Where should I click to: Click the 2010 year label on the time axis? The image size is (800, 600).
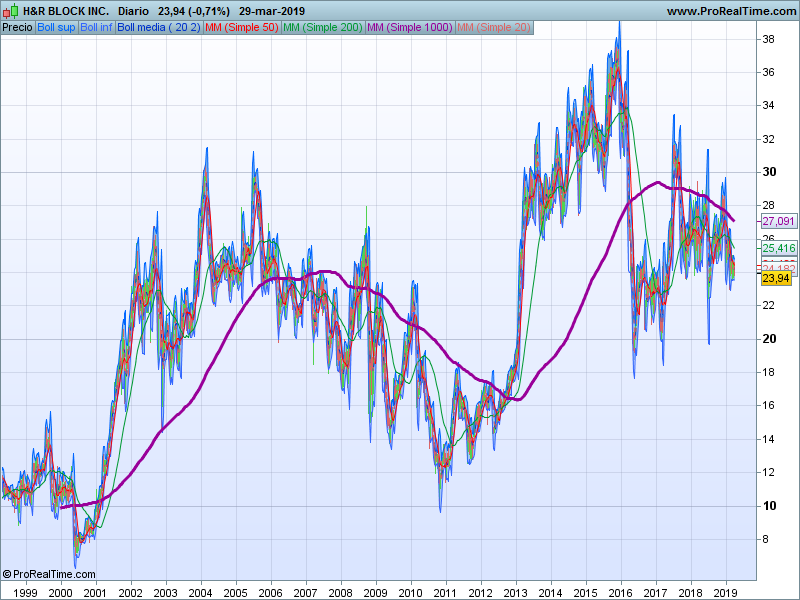pyautogui.click(x=410, y=593)
